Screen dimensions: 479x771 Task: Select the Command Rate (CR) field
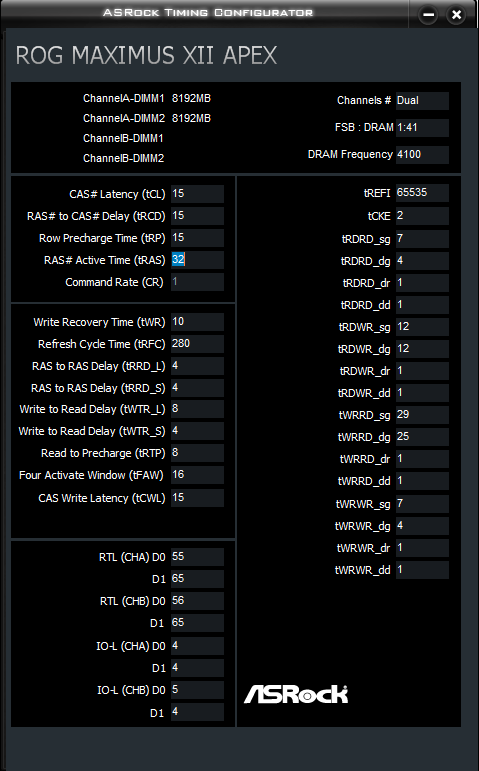pyautogui.click(x=197, y=282)
